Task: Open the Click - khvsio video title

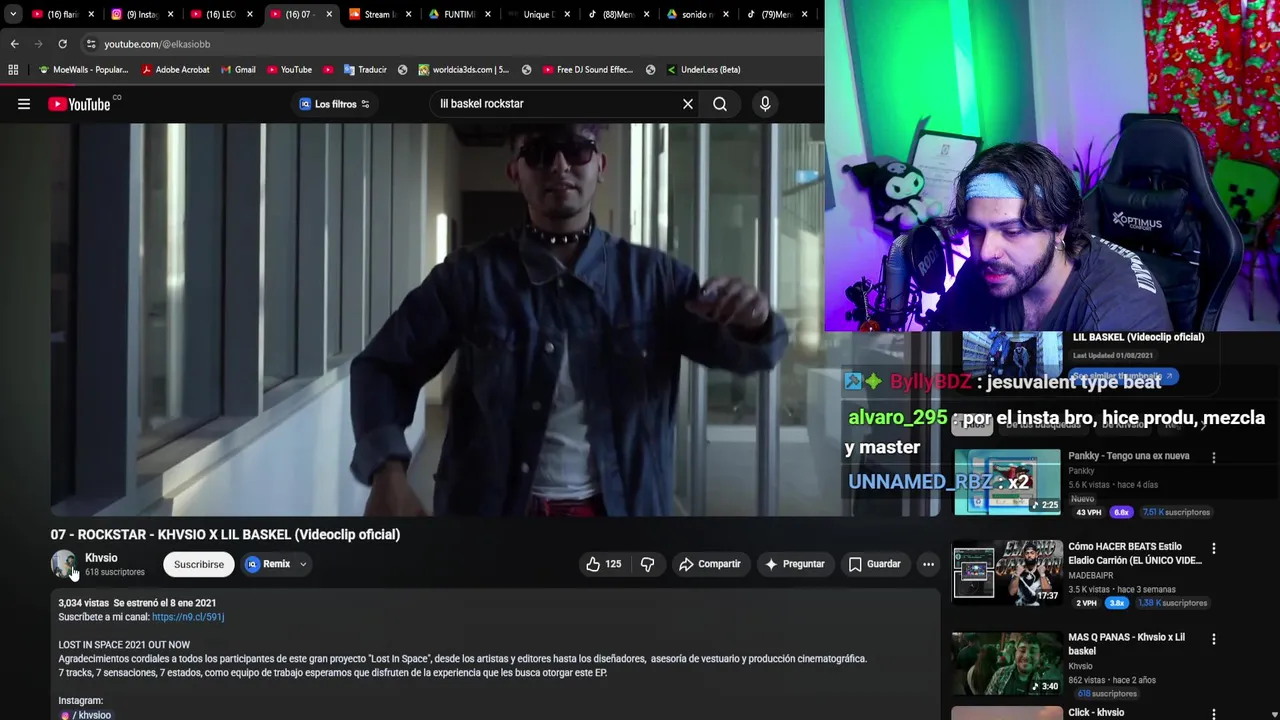Action: click(1096, 713)
